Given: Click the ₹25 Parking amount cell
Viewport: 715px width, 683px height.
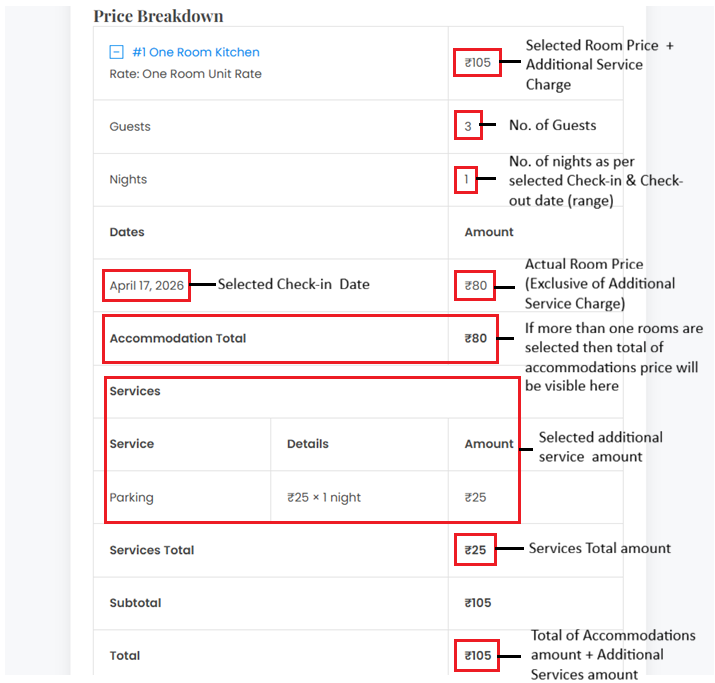Looking at the screenshot, I should pos(476,497).
